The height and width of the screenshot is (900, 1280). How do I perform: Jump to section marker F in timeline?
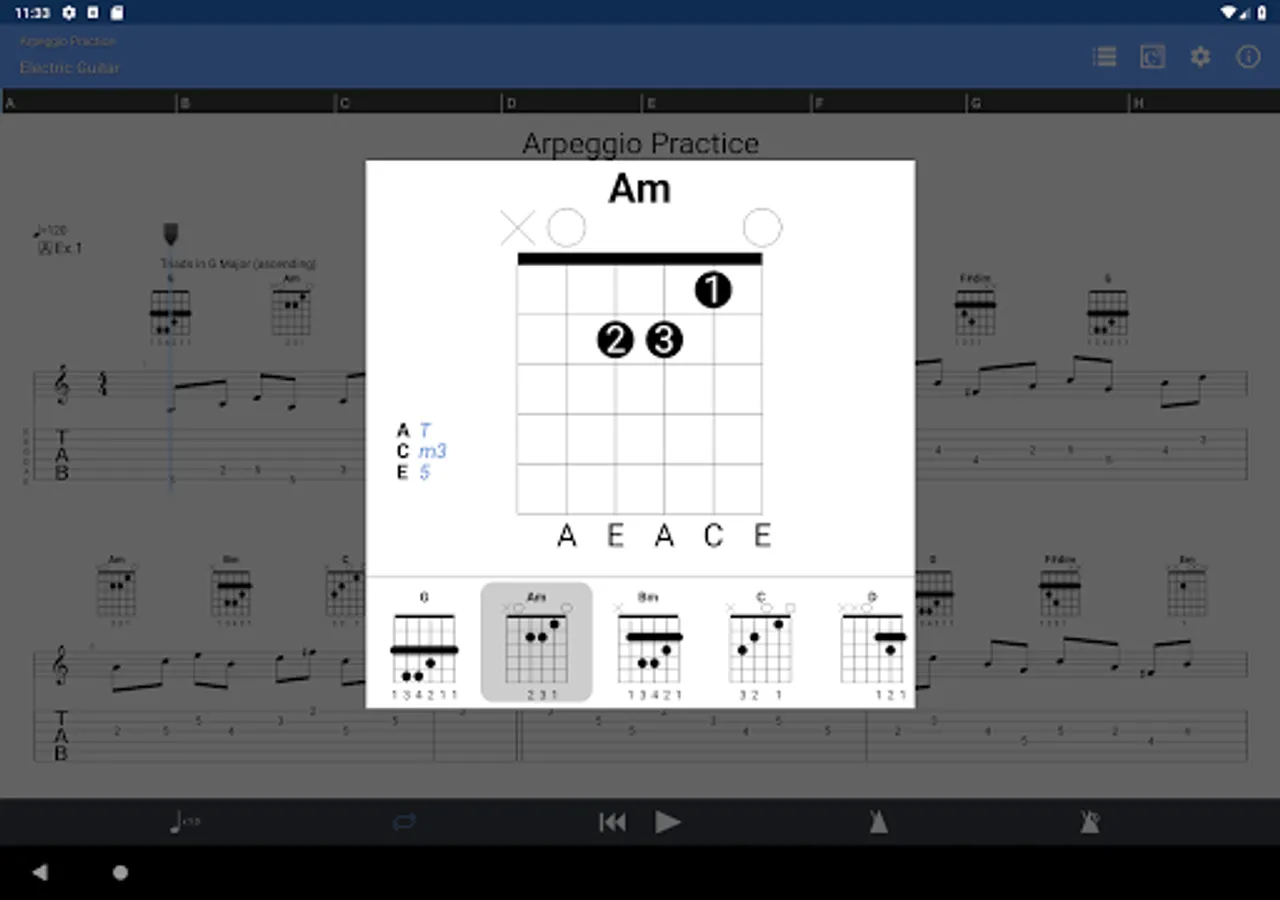tap(819, 102)
